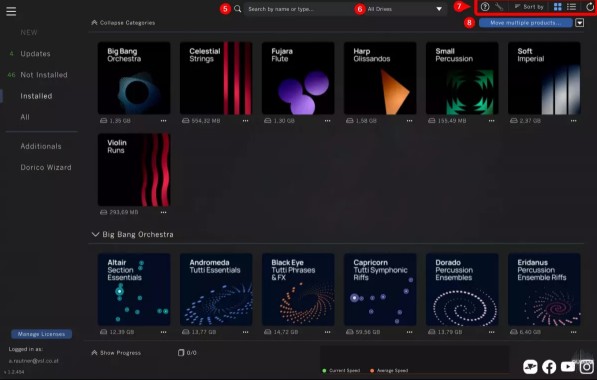
Task: Open Dorico Wizard in the sidebar
Action: 46,167
